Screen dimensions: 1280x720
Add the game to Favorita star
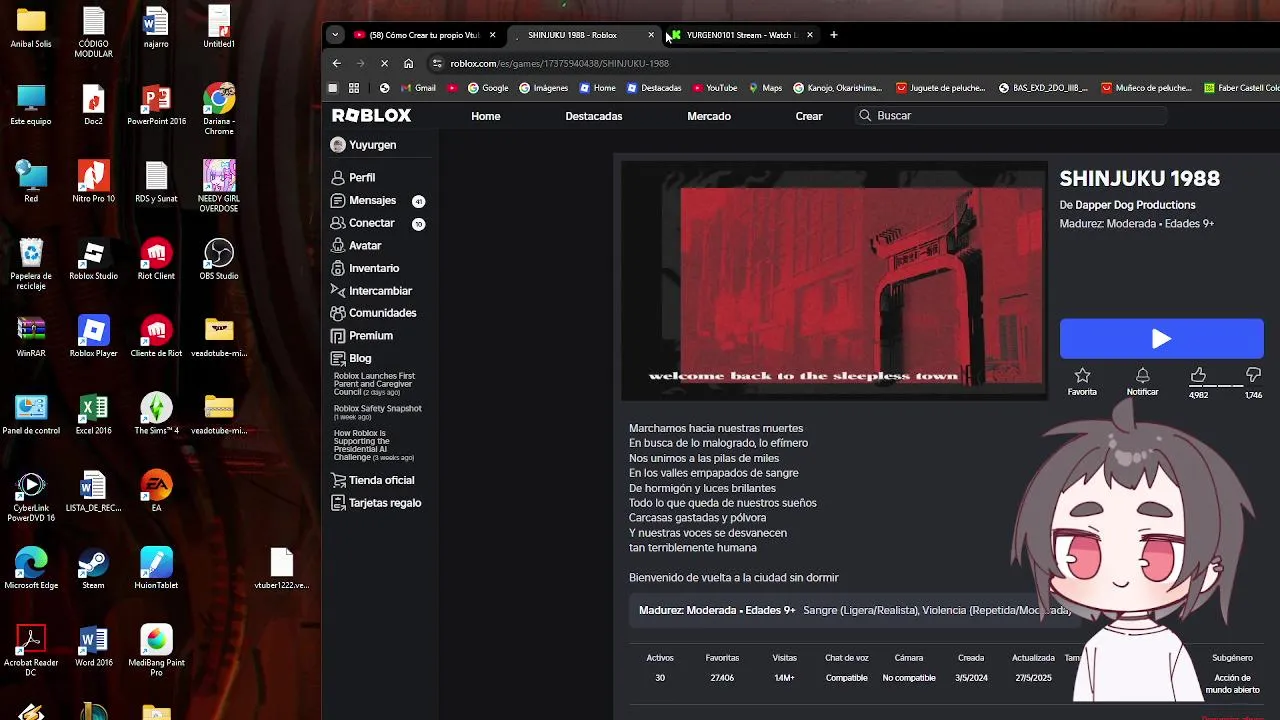[x=1082, y=380]
